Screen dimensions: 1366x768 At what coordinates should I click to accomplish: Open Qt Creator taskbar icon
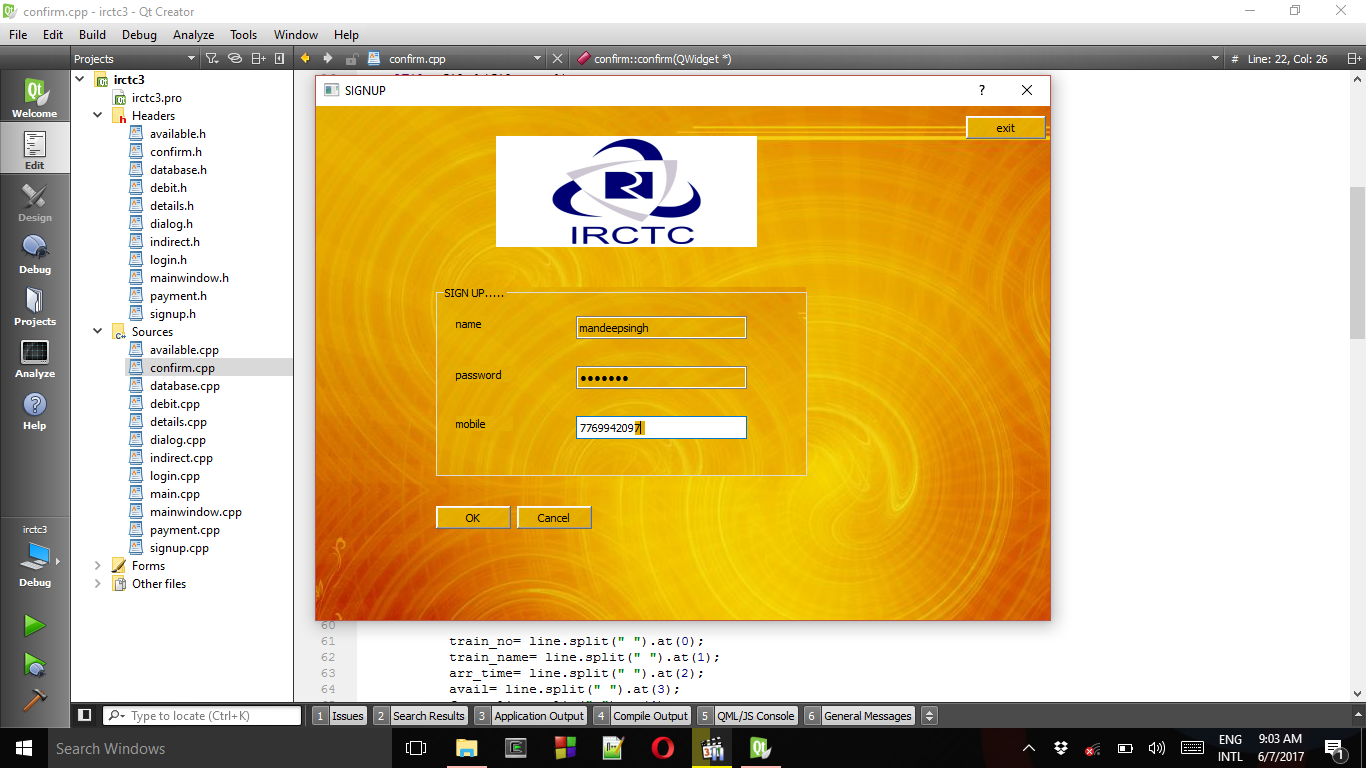pos(761,748)
